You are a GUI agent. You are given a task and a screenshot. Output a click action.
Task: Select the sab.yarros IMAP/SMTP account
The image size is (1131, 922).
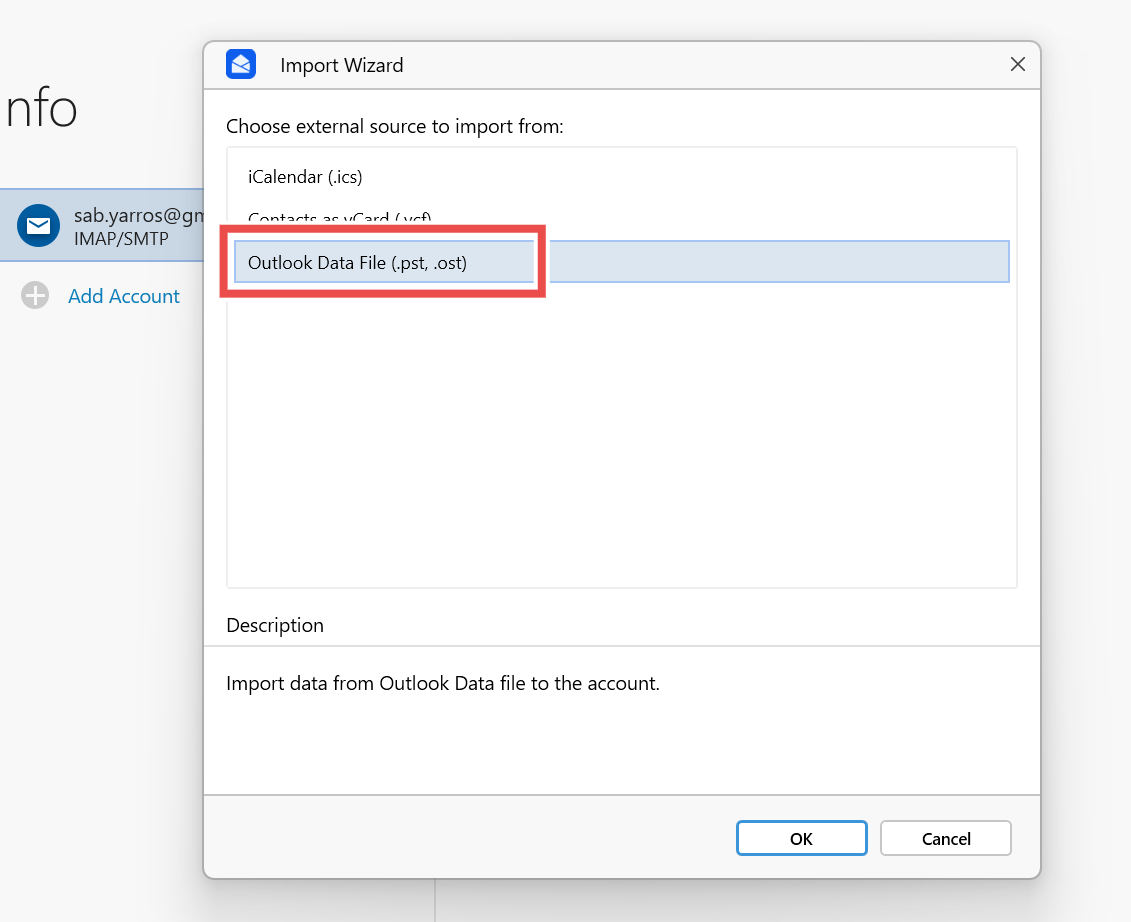pyautogui.click(x=102, y=226)
